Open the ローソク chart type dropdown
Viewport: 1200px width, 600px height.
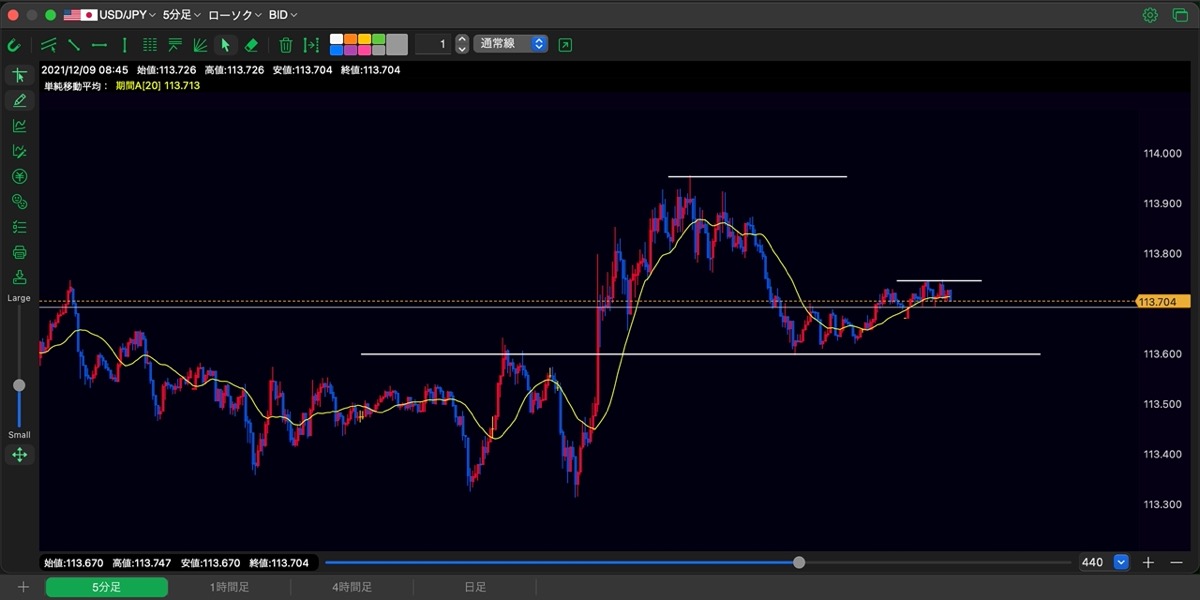[x=235, y=15]
